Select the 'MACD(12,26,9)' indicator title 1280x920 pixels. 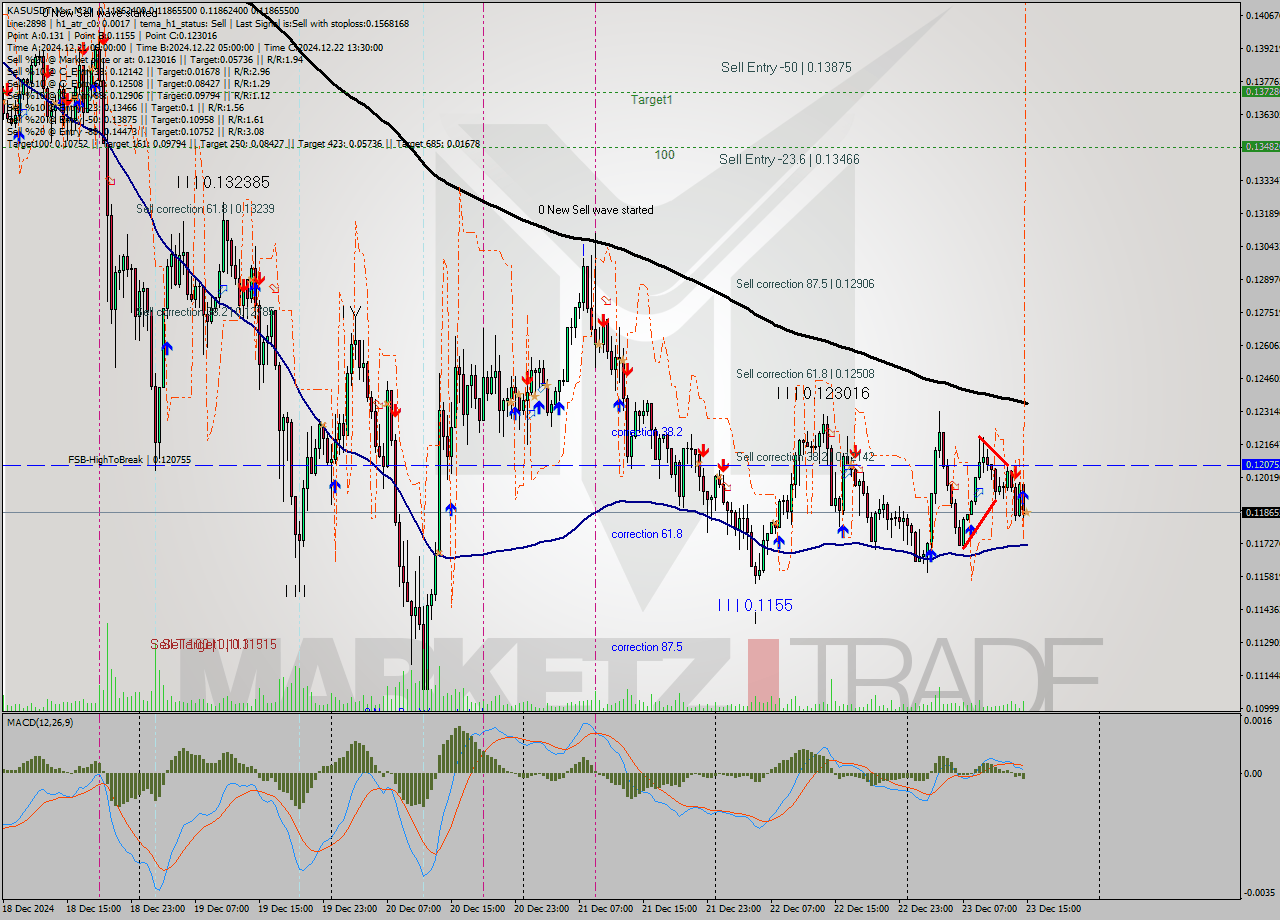pyautogui.click(x=40, y=722)
